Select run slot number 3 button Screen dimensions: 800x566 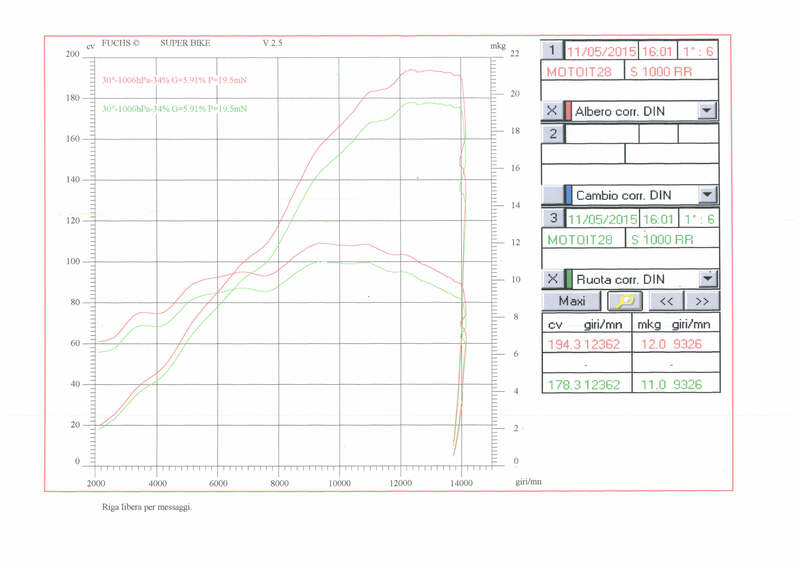coord(552,218)
